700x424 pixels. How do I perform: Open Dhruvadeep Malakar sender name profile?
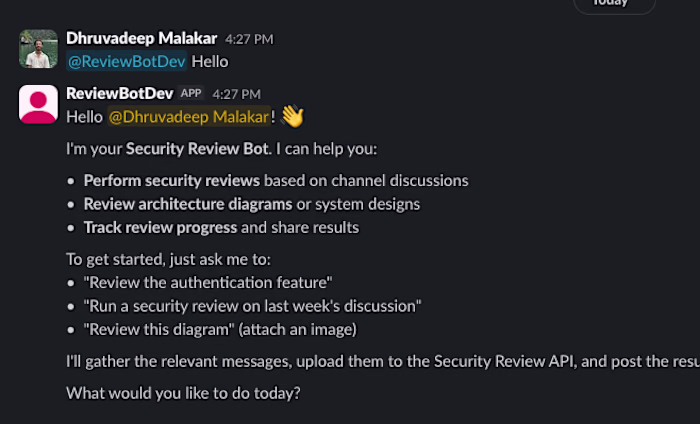(x=139, y=38)
